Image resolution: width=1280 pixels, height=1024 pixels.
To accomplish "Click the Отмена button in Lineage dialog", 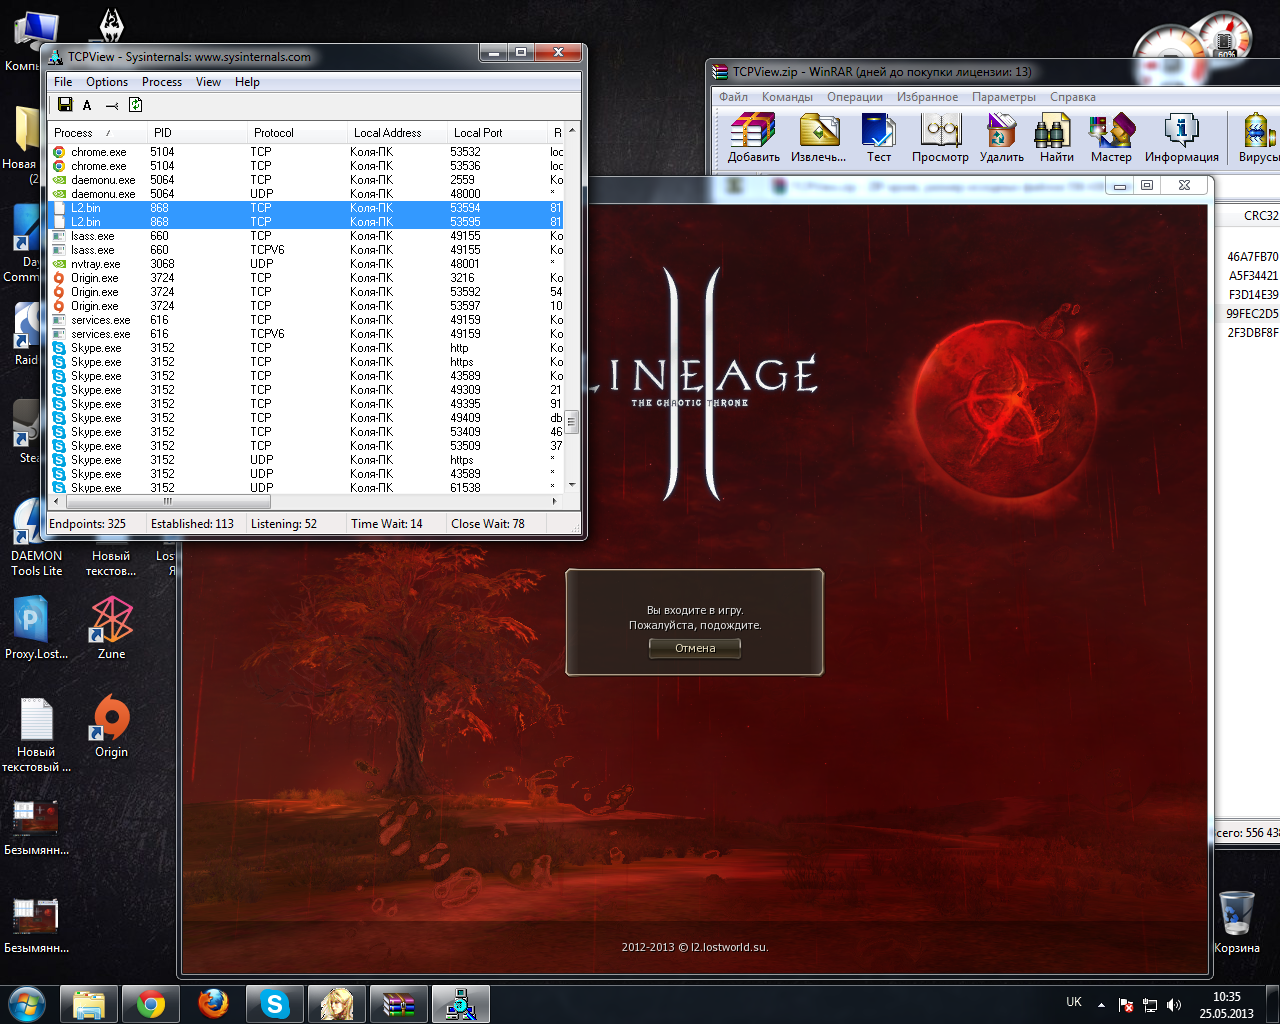I will click(695, 648).
